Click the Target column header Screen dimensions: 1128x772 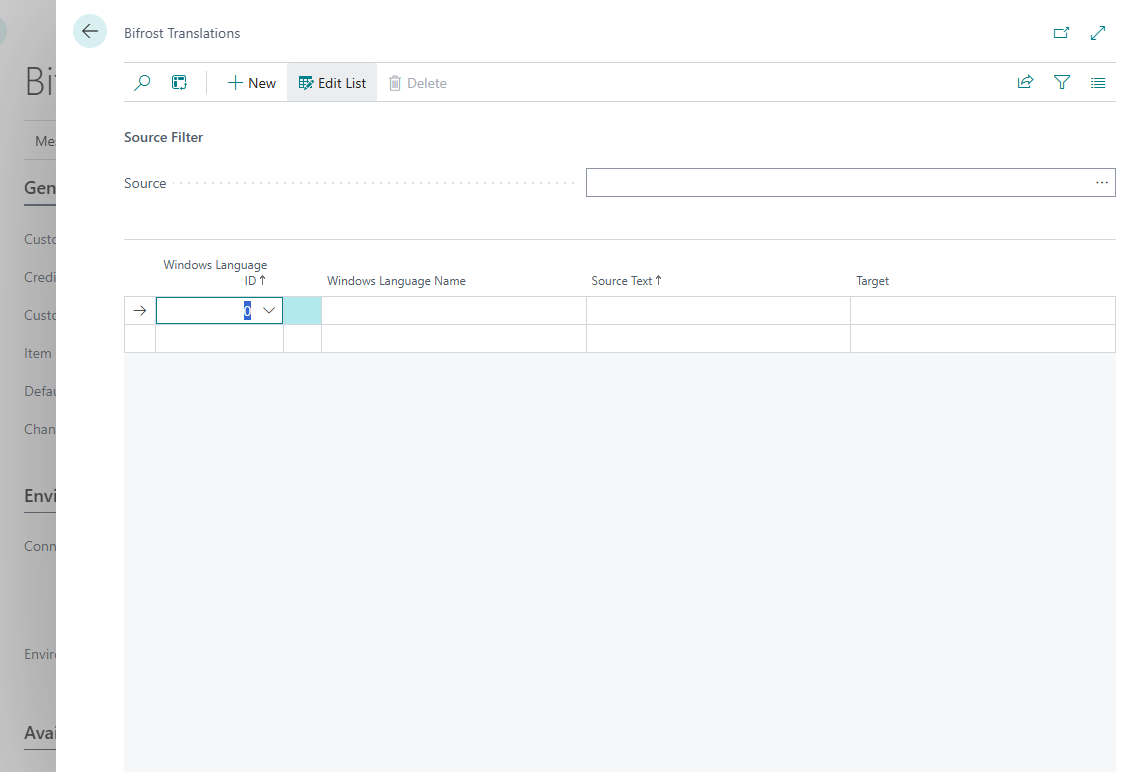(x=873, y=281)
